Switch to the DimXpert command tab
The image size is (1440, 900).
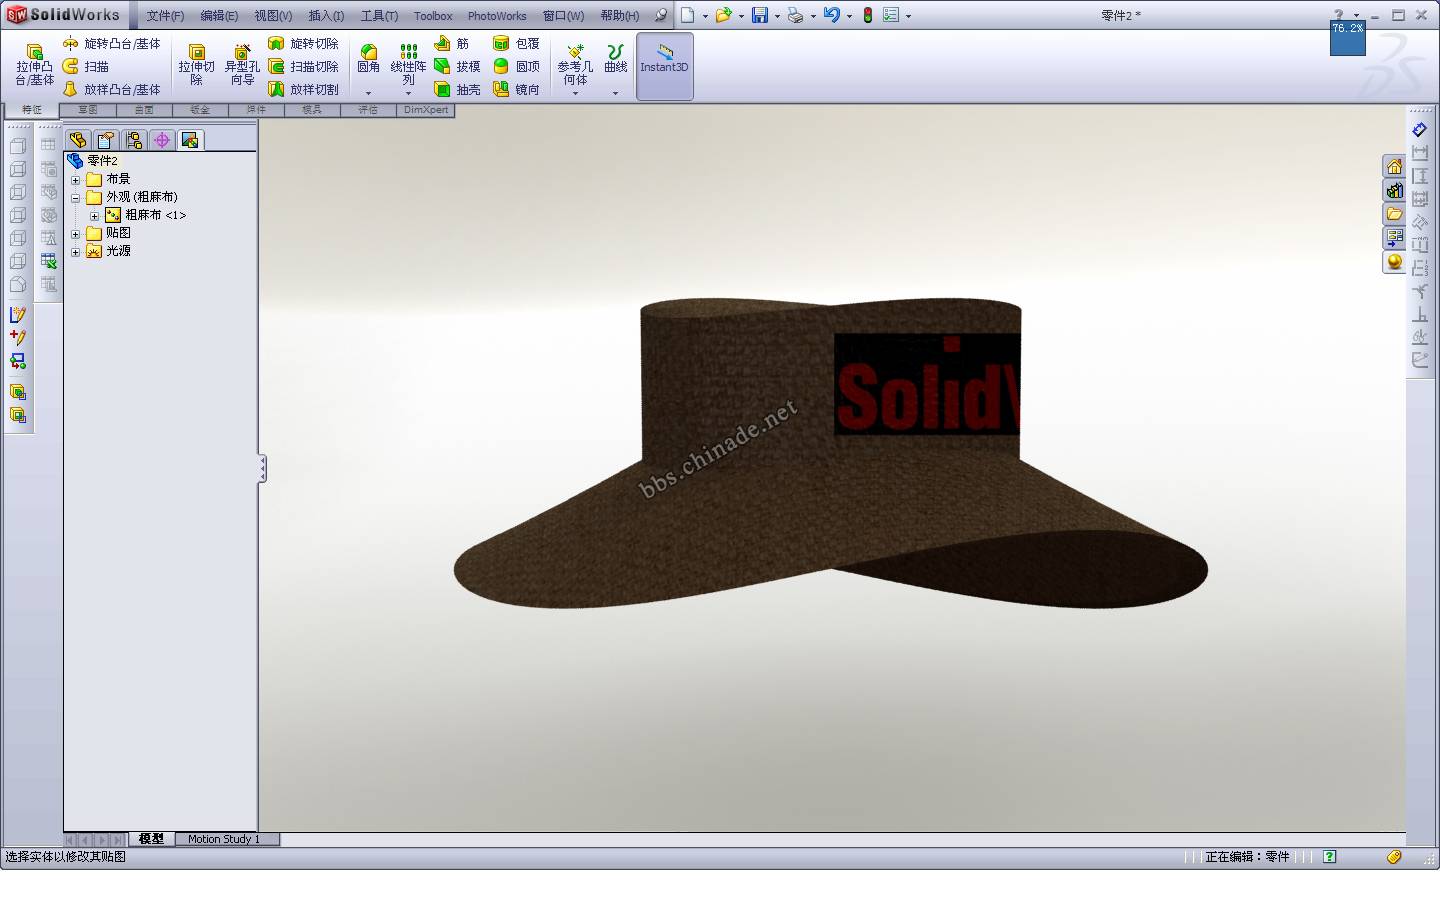point(426,110)
